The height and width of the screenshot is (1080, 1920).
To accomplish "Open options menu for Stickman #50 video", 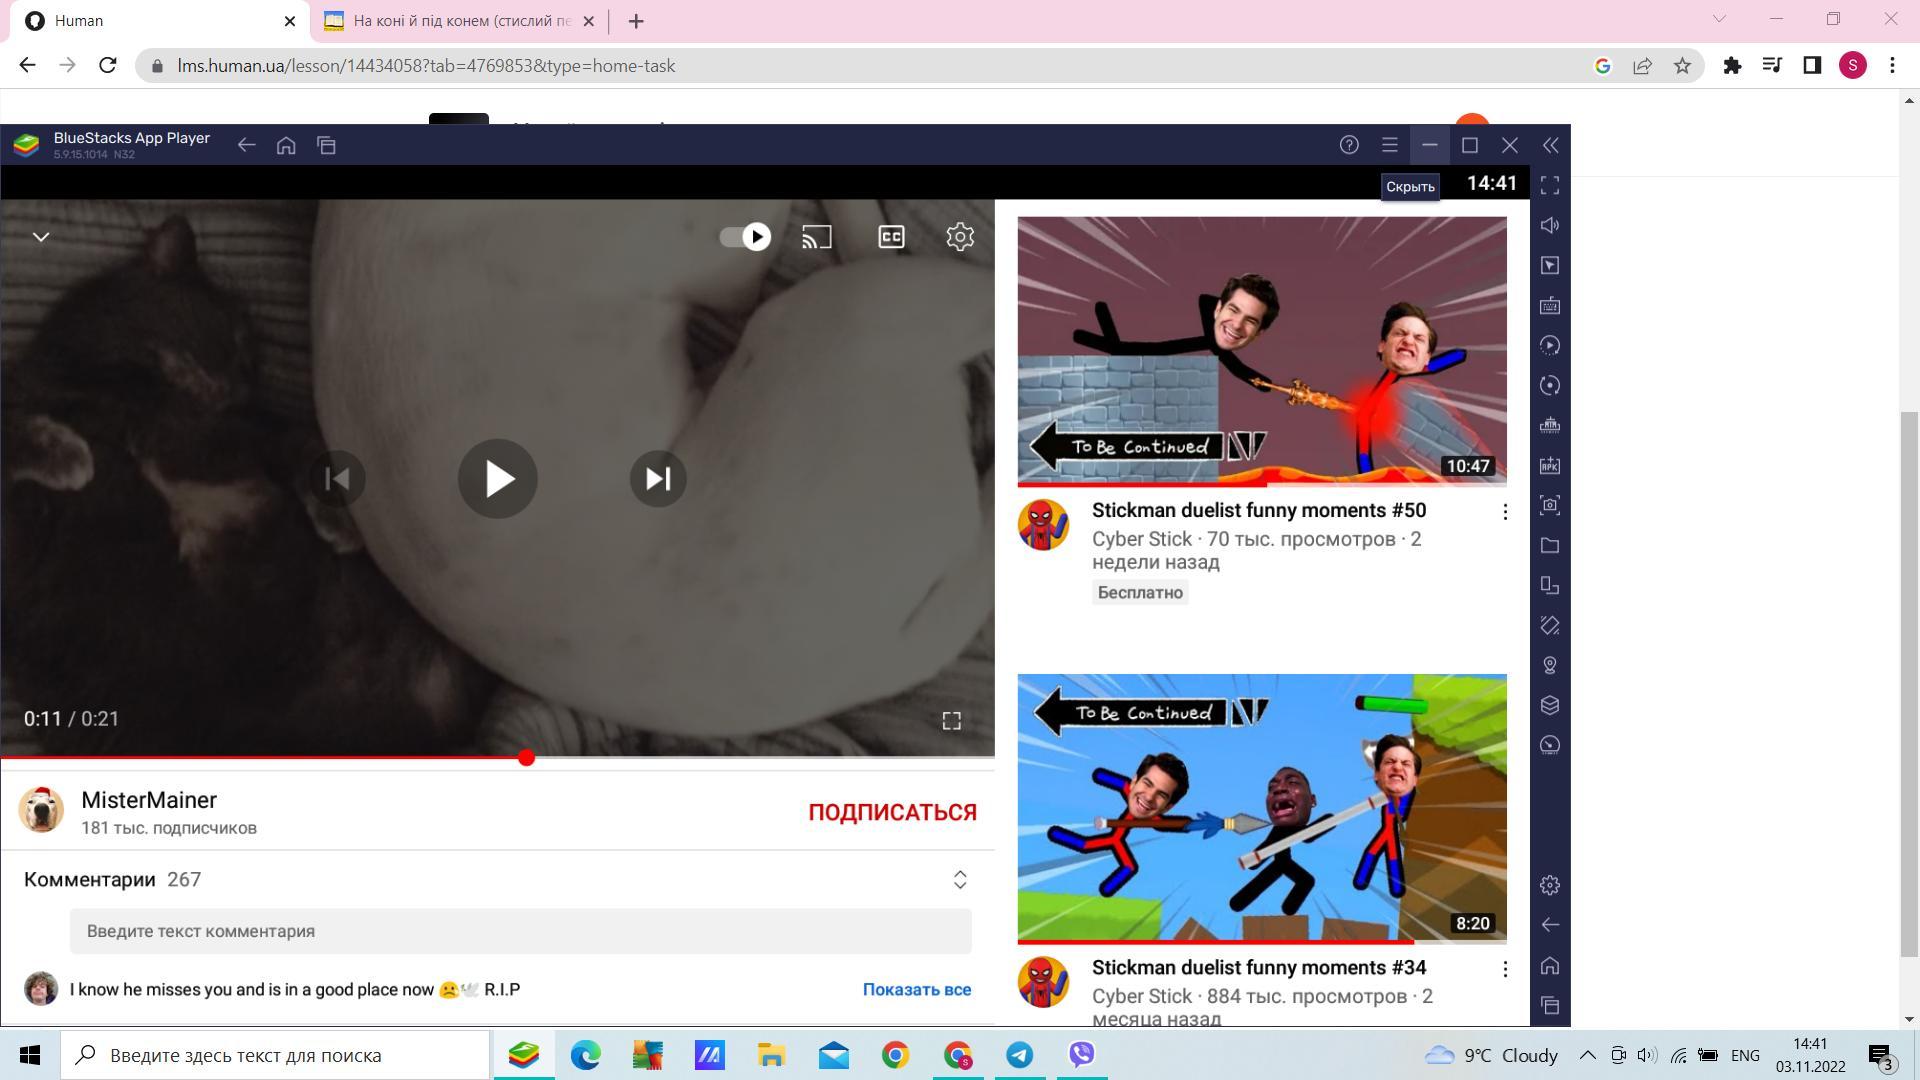I will [x=1505, y=512].
